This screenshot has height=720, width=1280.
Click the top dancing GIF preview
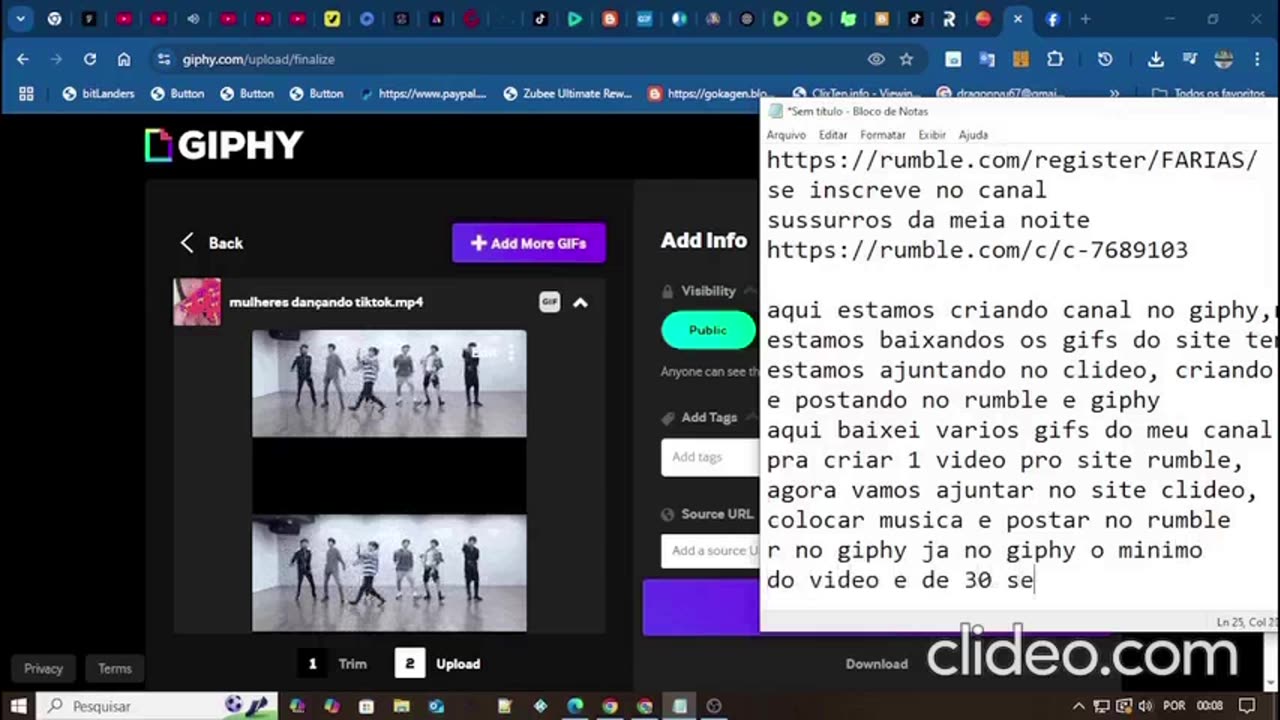pyautogui.click(x=389, y=383)
